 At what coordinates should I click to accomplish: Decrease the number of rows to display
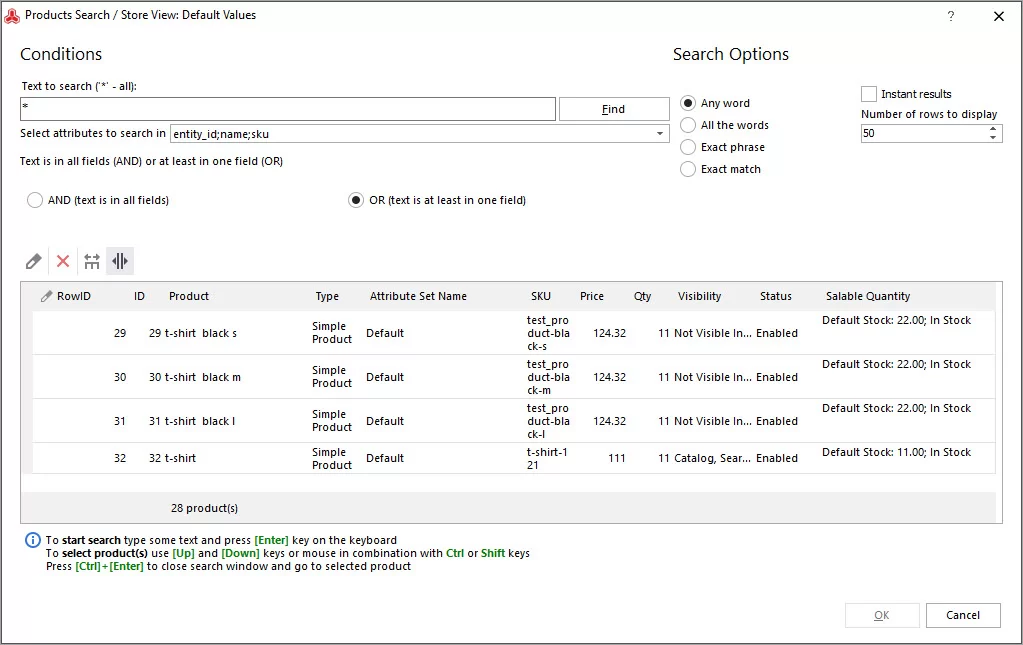(993, 137)
